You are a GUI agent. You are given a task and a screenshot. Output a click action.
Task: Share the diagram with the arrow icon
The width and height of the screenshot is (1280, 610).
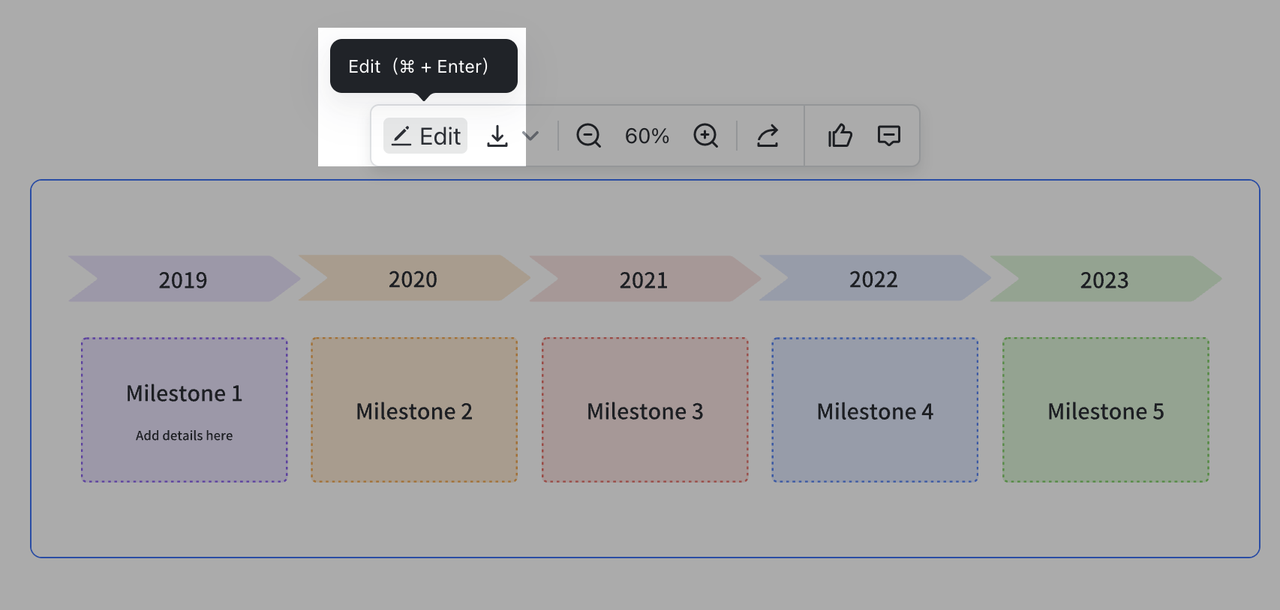767,136
